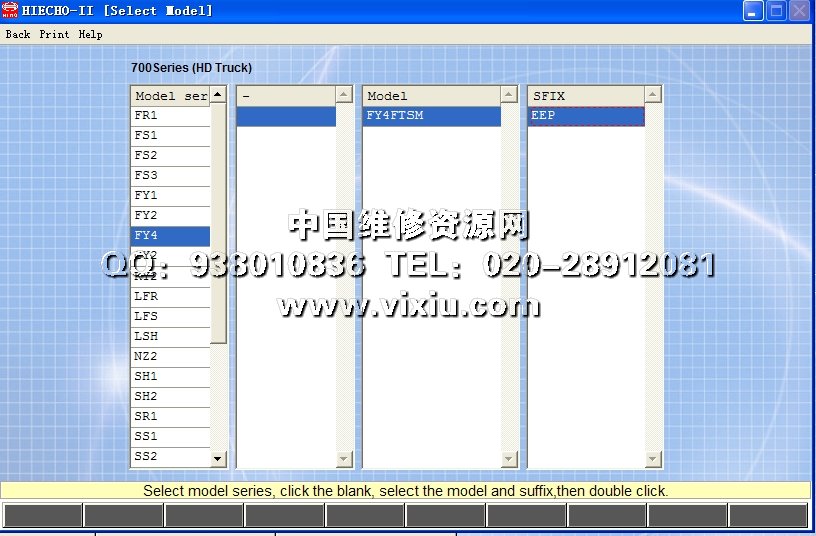Maximize the HIECHO-II window
The image size is (816, 536).
coord(776,11)
